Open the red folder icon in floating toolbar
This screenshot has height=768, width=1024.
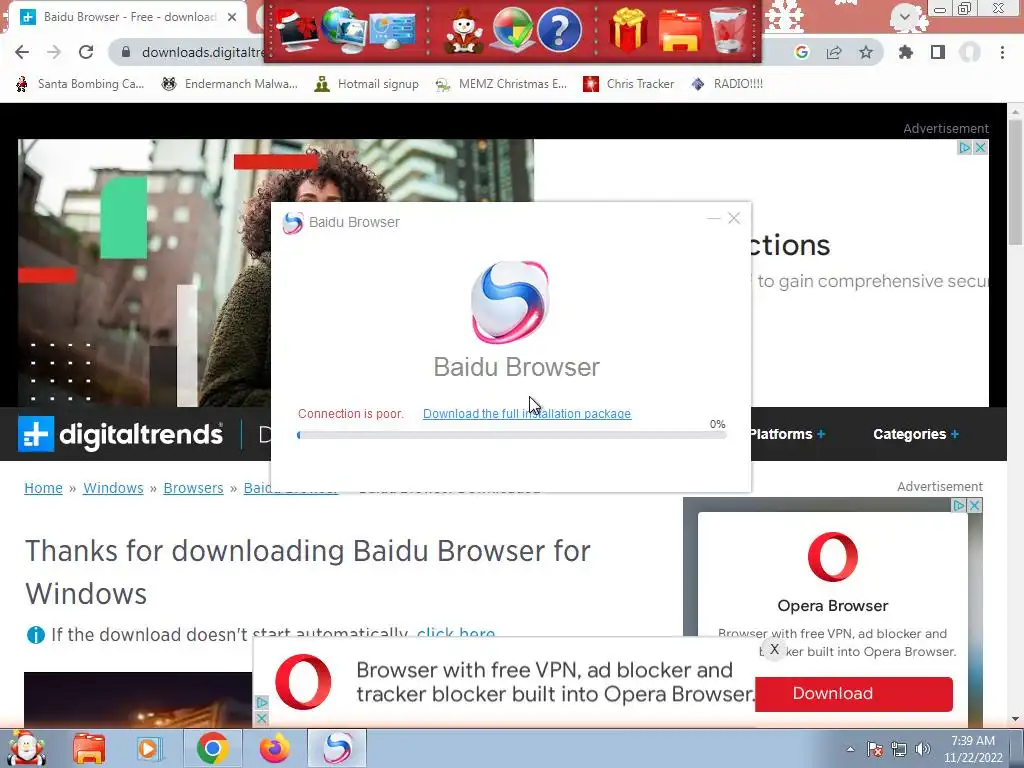pos(679,30)
